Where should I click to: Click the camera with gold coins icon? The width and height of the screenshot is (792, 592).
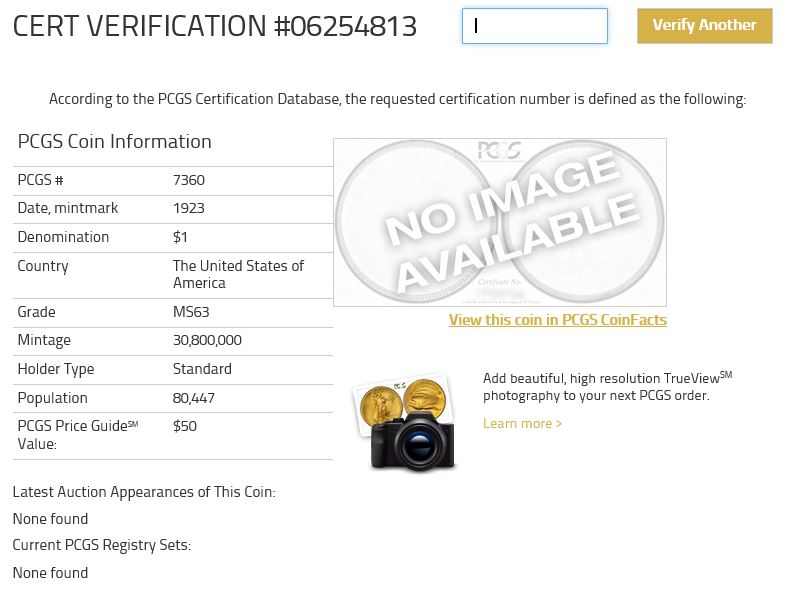coord(408,422)
